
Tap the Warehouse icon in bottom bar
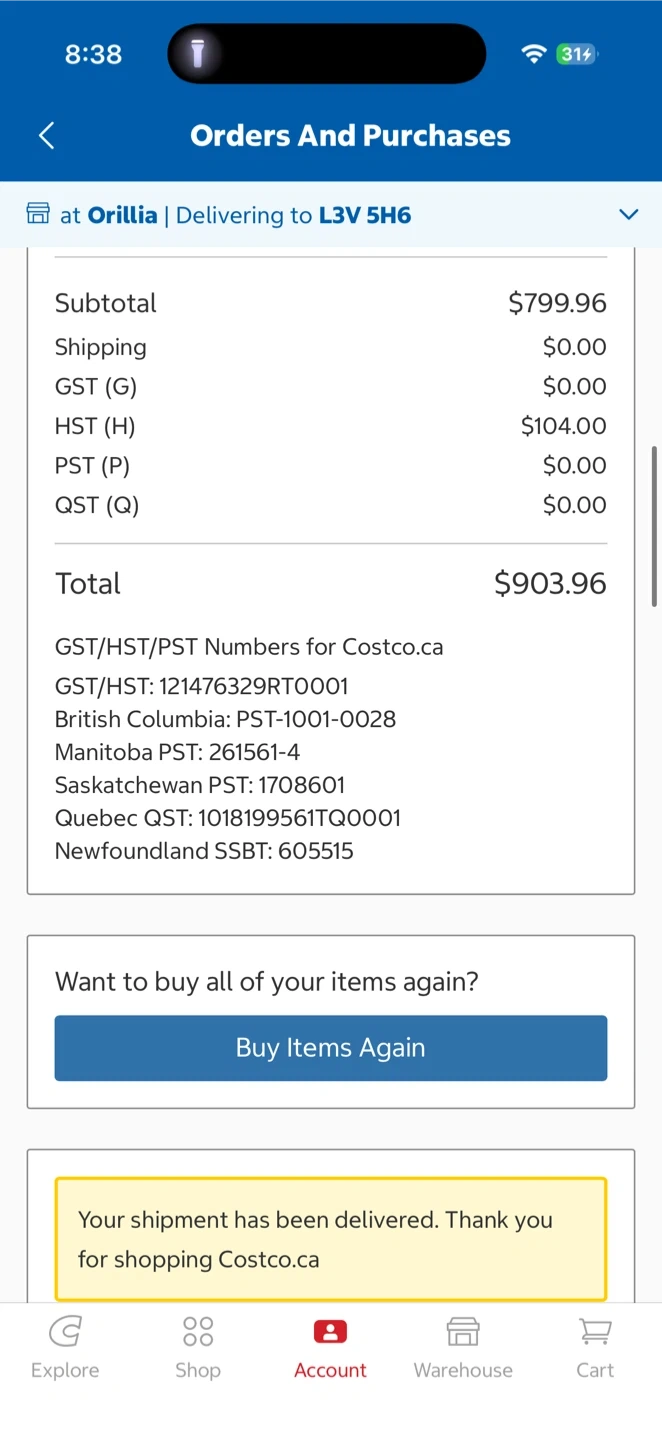coord(463,1333)
